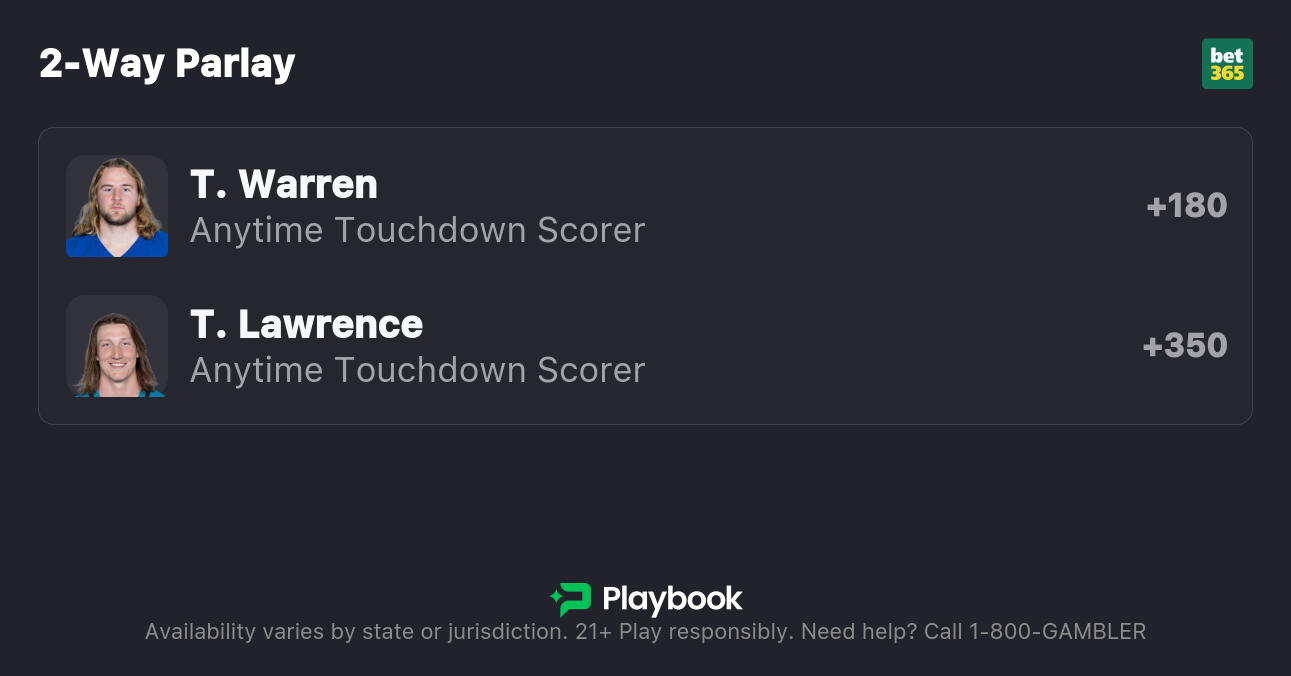Click the +350 odds for Lawrence
The height and width of the screenshot is (676, 1291).
click(1185, 345)
